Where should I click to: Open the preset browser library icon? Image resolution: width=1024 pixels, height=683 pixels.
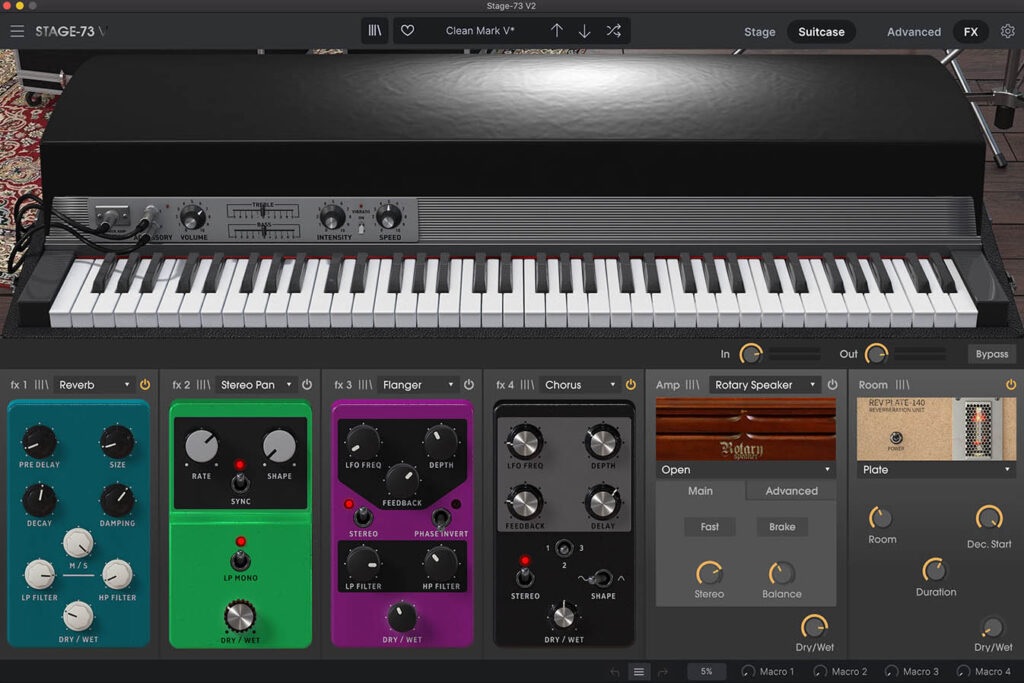pyautogui.click(x=375, y=31)
